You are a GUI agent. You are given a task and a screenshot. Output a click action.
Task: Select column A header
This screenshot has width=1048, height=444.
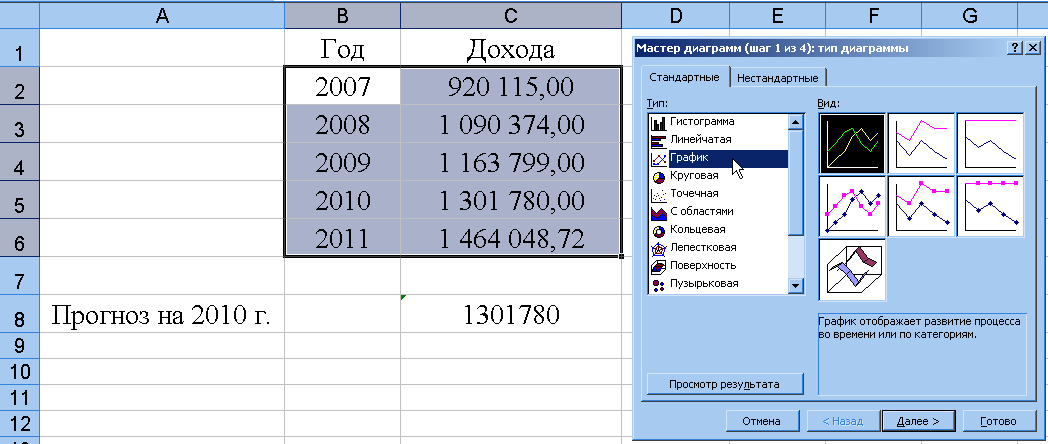(x=162, y=16)
